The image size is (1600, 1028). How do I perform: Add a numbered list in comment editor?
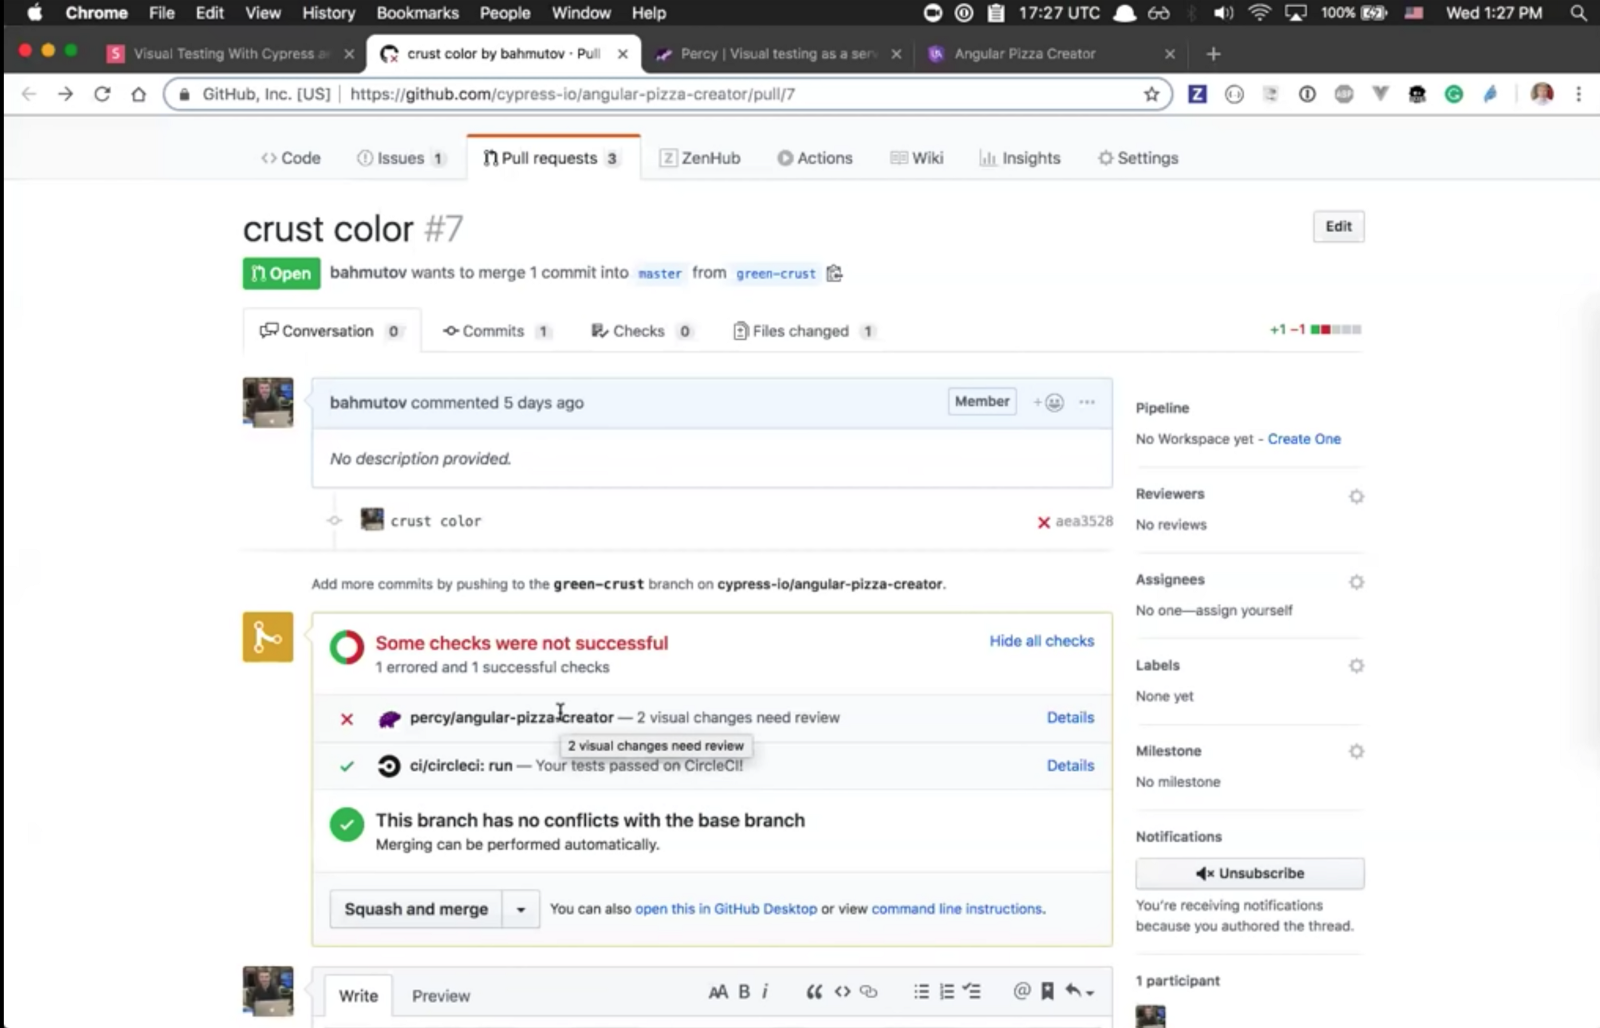tap(946, 992)
